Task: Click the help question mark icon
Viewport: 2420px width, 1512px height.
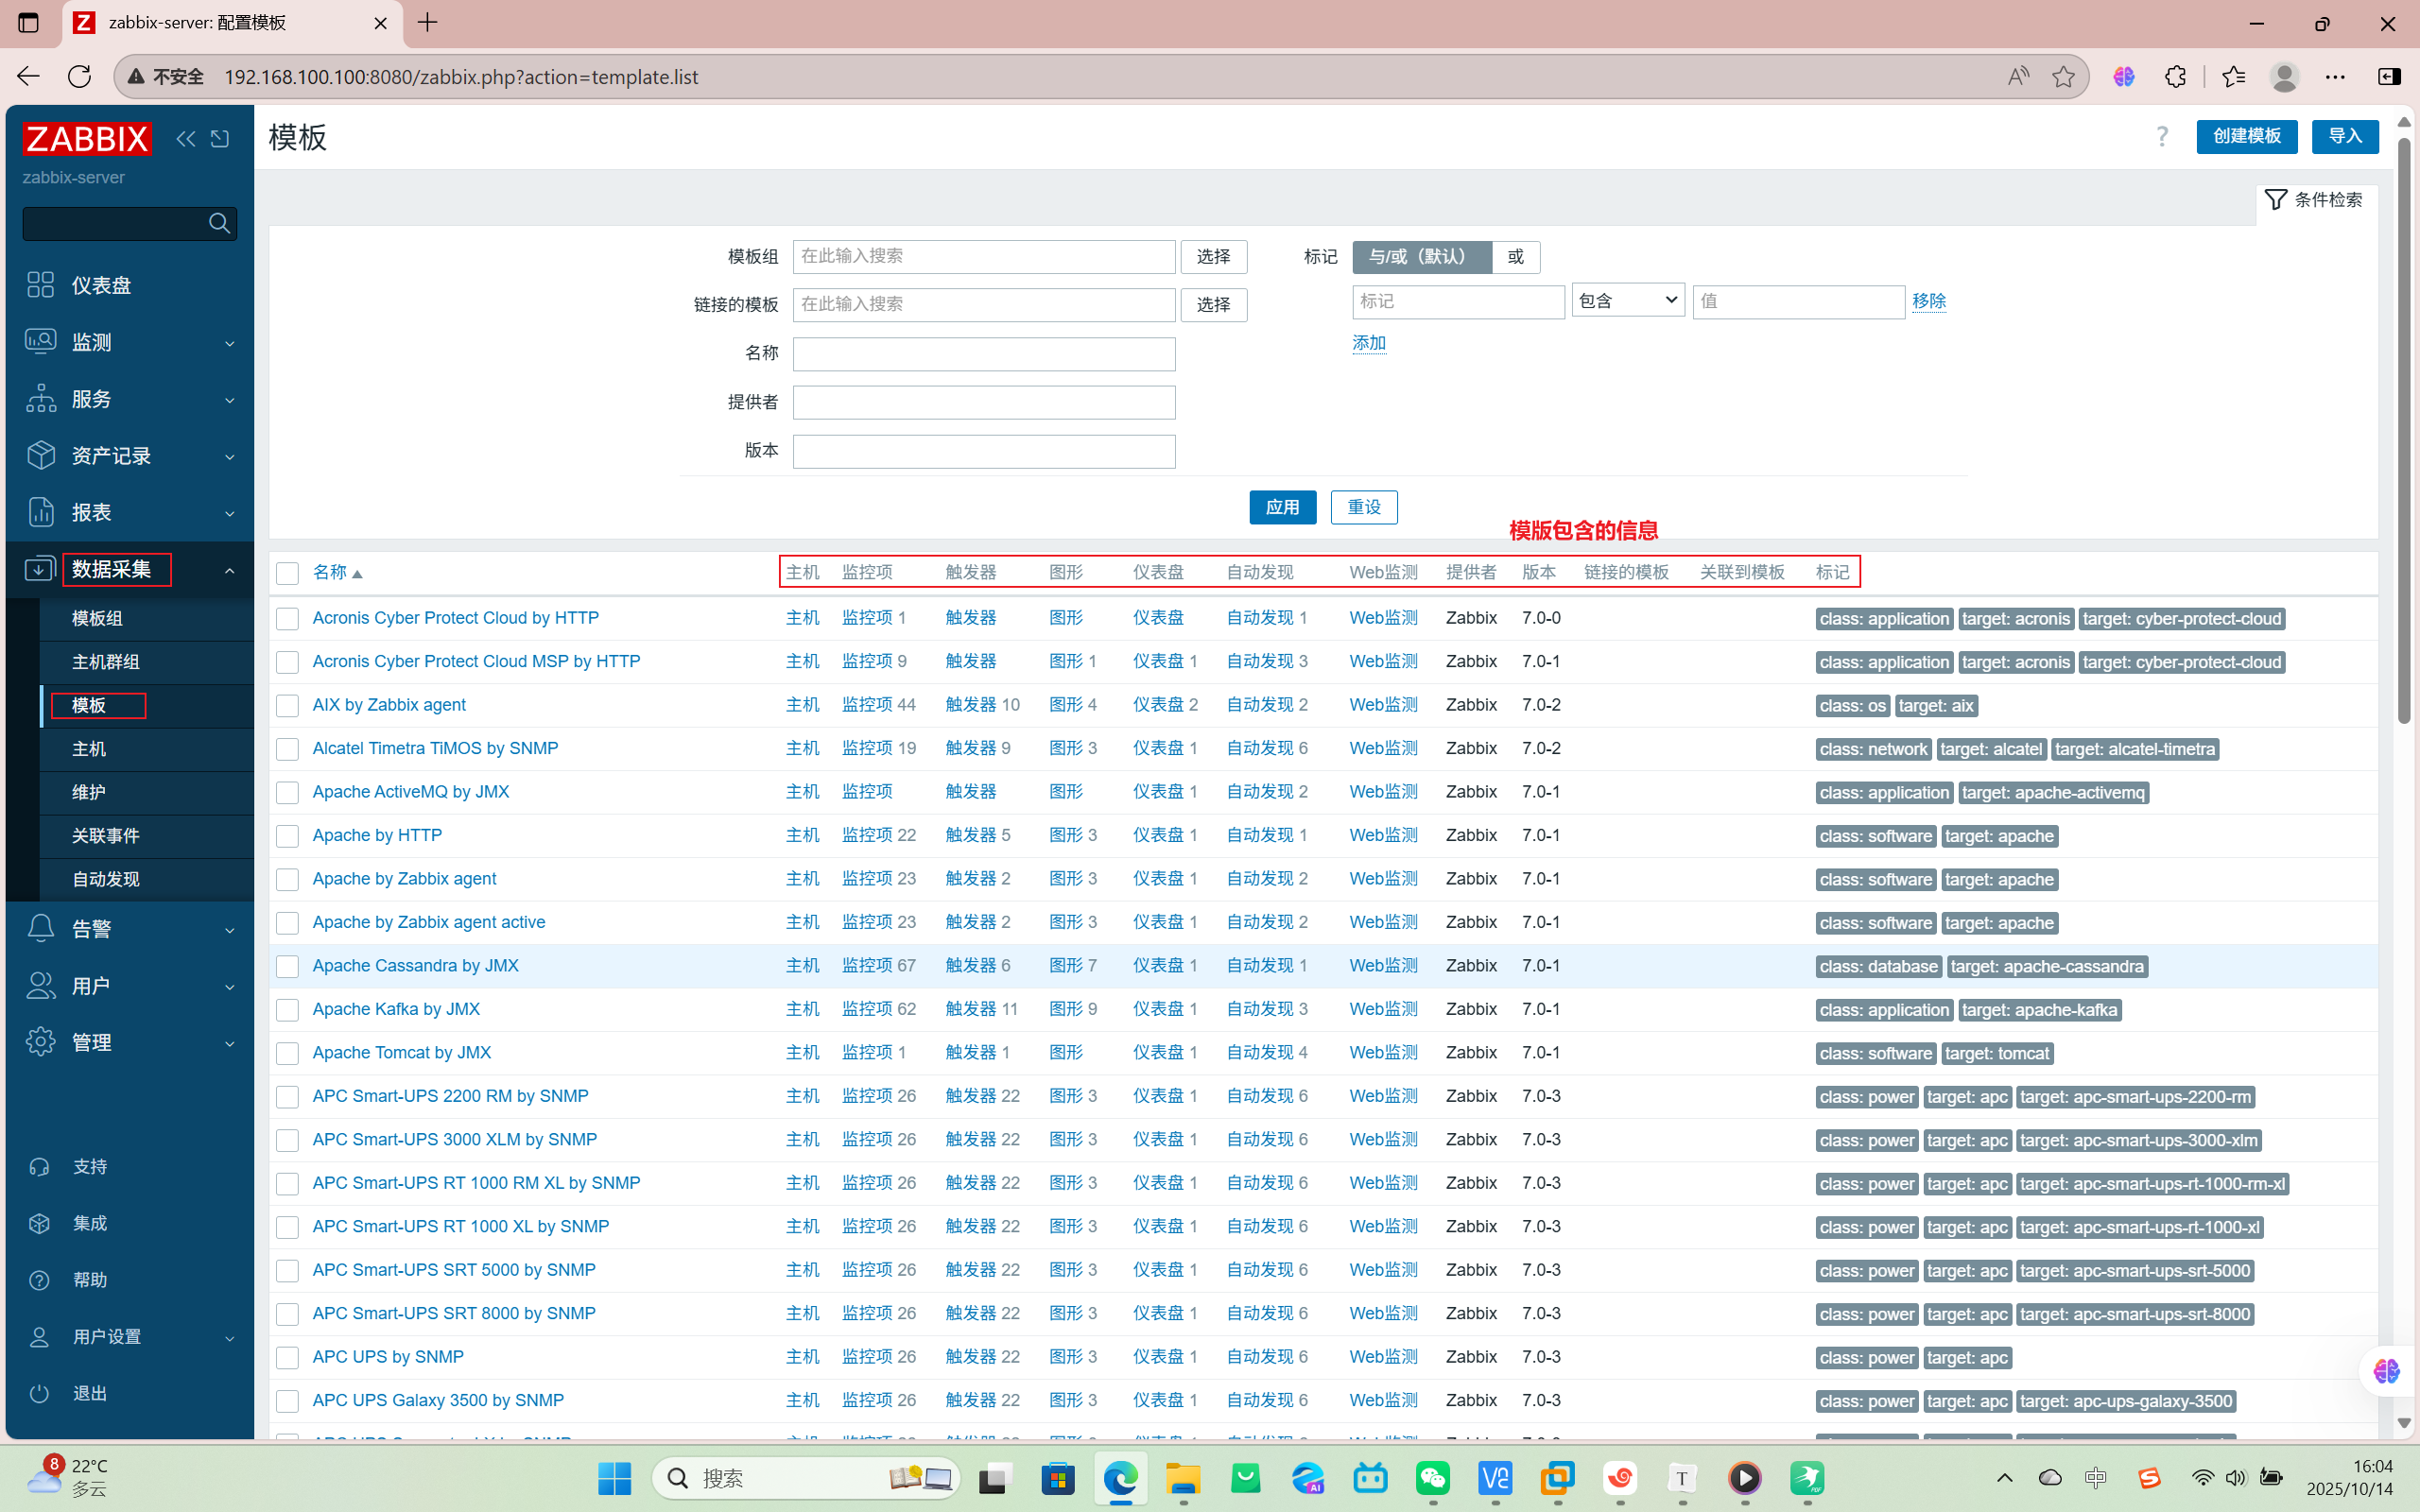Action: point(2161,136)
